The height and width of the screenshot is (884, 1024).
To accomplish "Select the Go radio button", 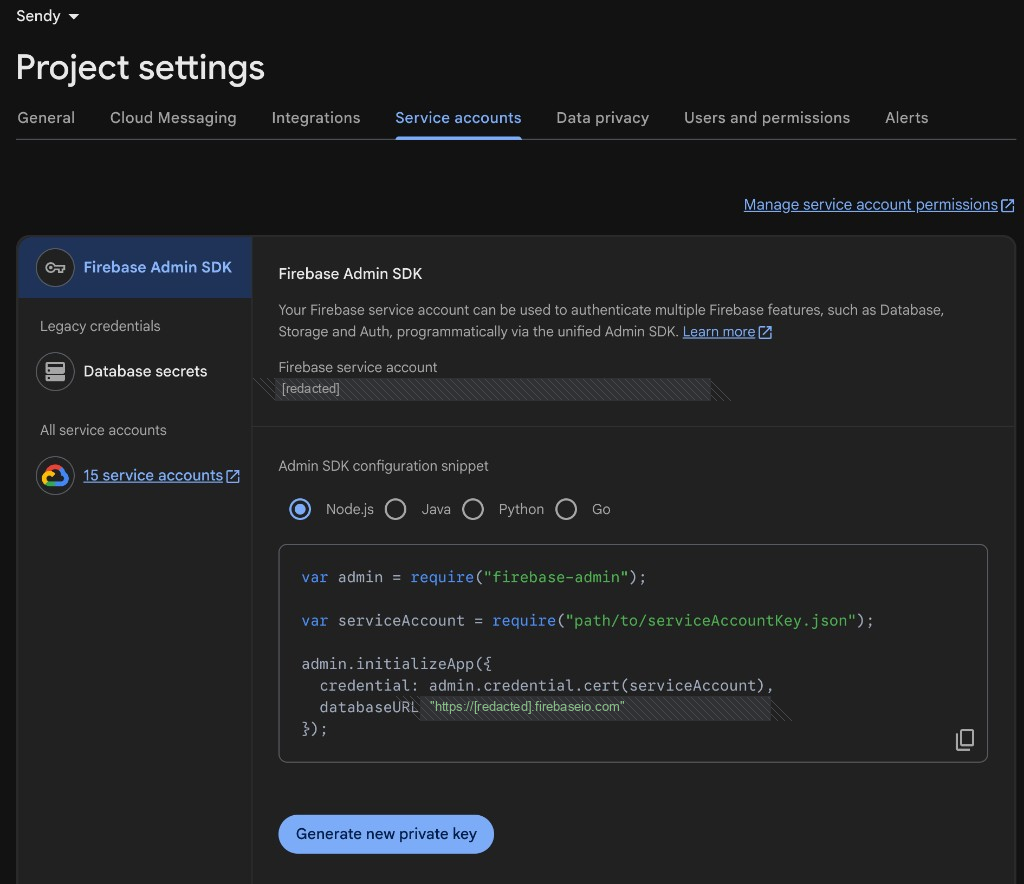I will coord(566,509).
